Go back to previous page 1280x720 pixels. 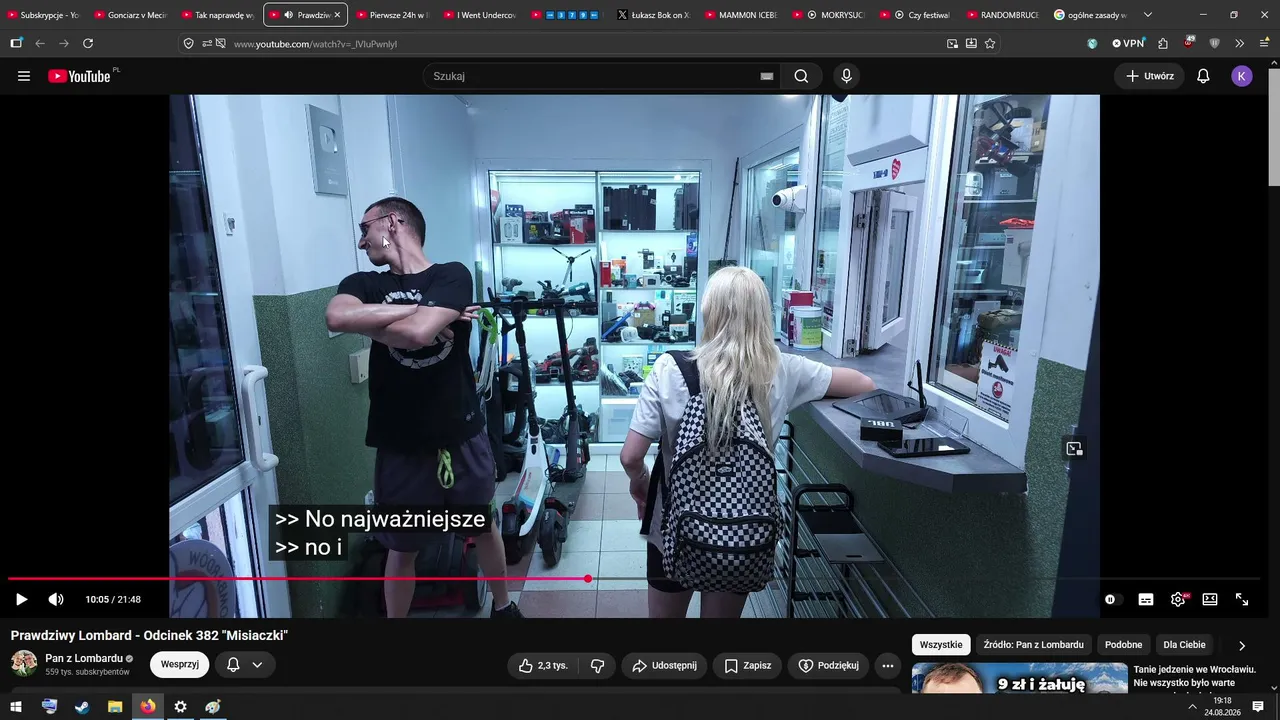[x=40, y=44]
